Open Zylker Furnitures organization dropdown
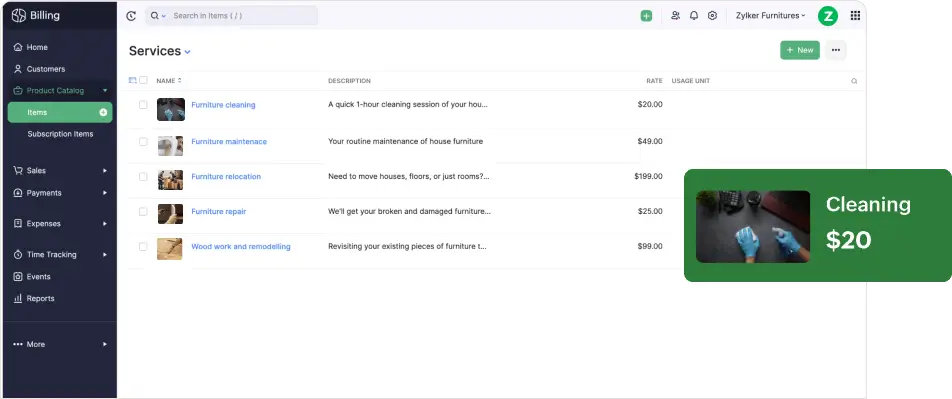The width and height of the screenshot is (952, 399). click(770, 16)
